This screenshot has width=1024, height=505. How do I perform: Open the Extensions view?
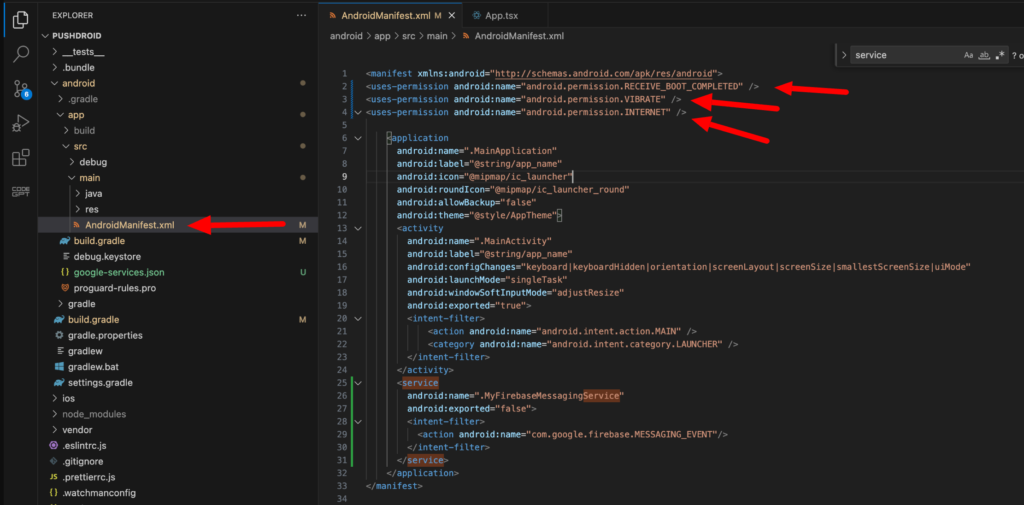(20, 157)
